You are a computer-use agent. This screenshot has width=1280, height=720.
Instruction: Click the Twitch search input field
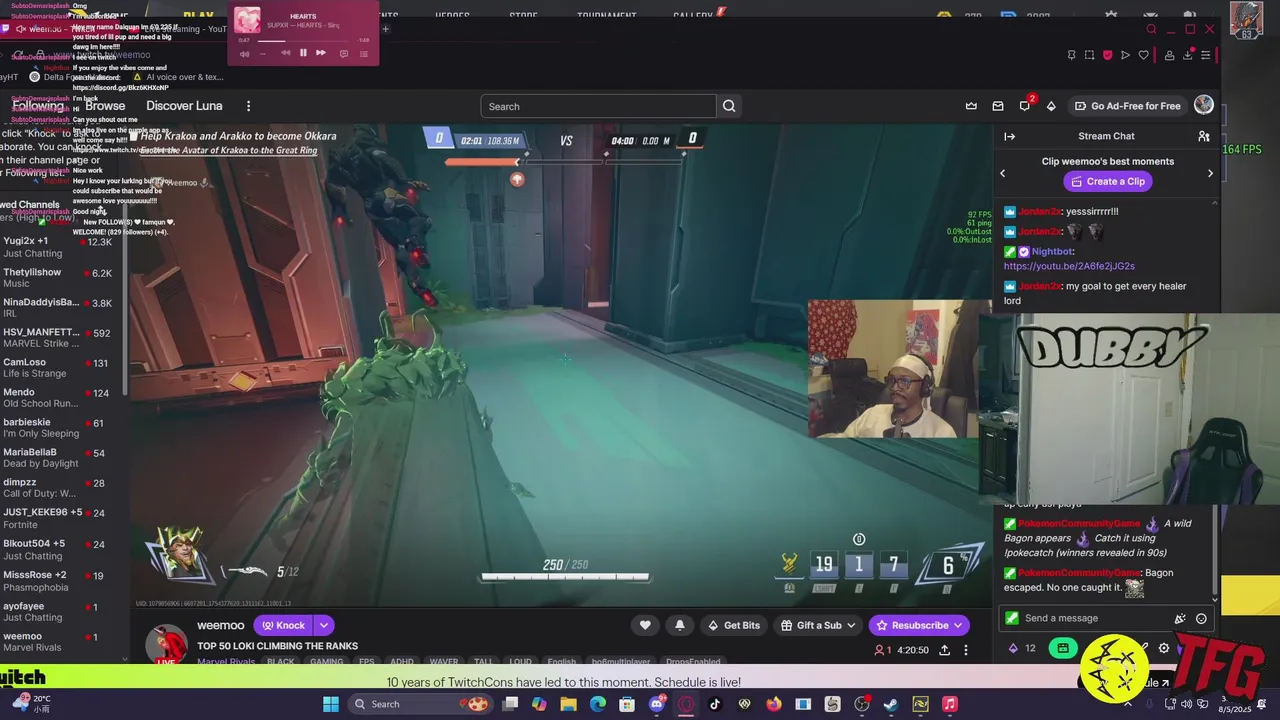598,106
